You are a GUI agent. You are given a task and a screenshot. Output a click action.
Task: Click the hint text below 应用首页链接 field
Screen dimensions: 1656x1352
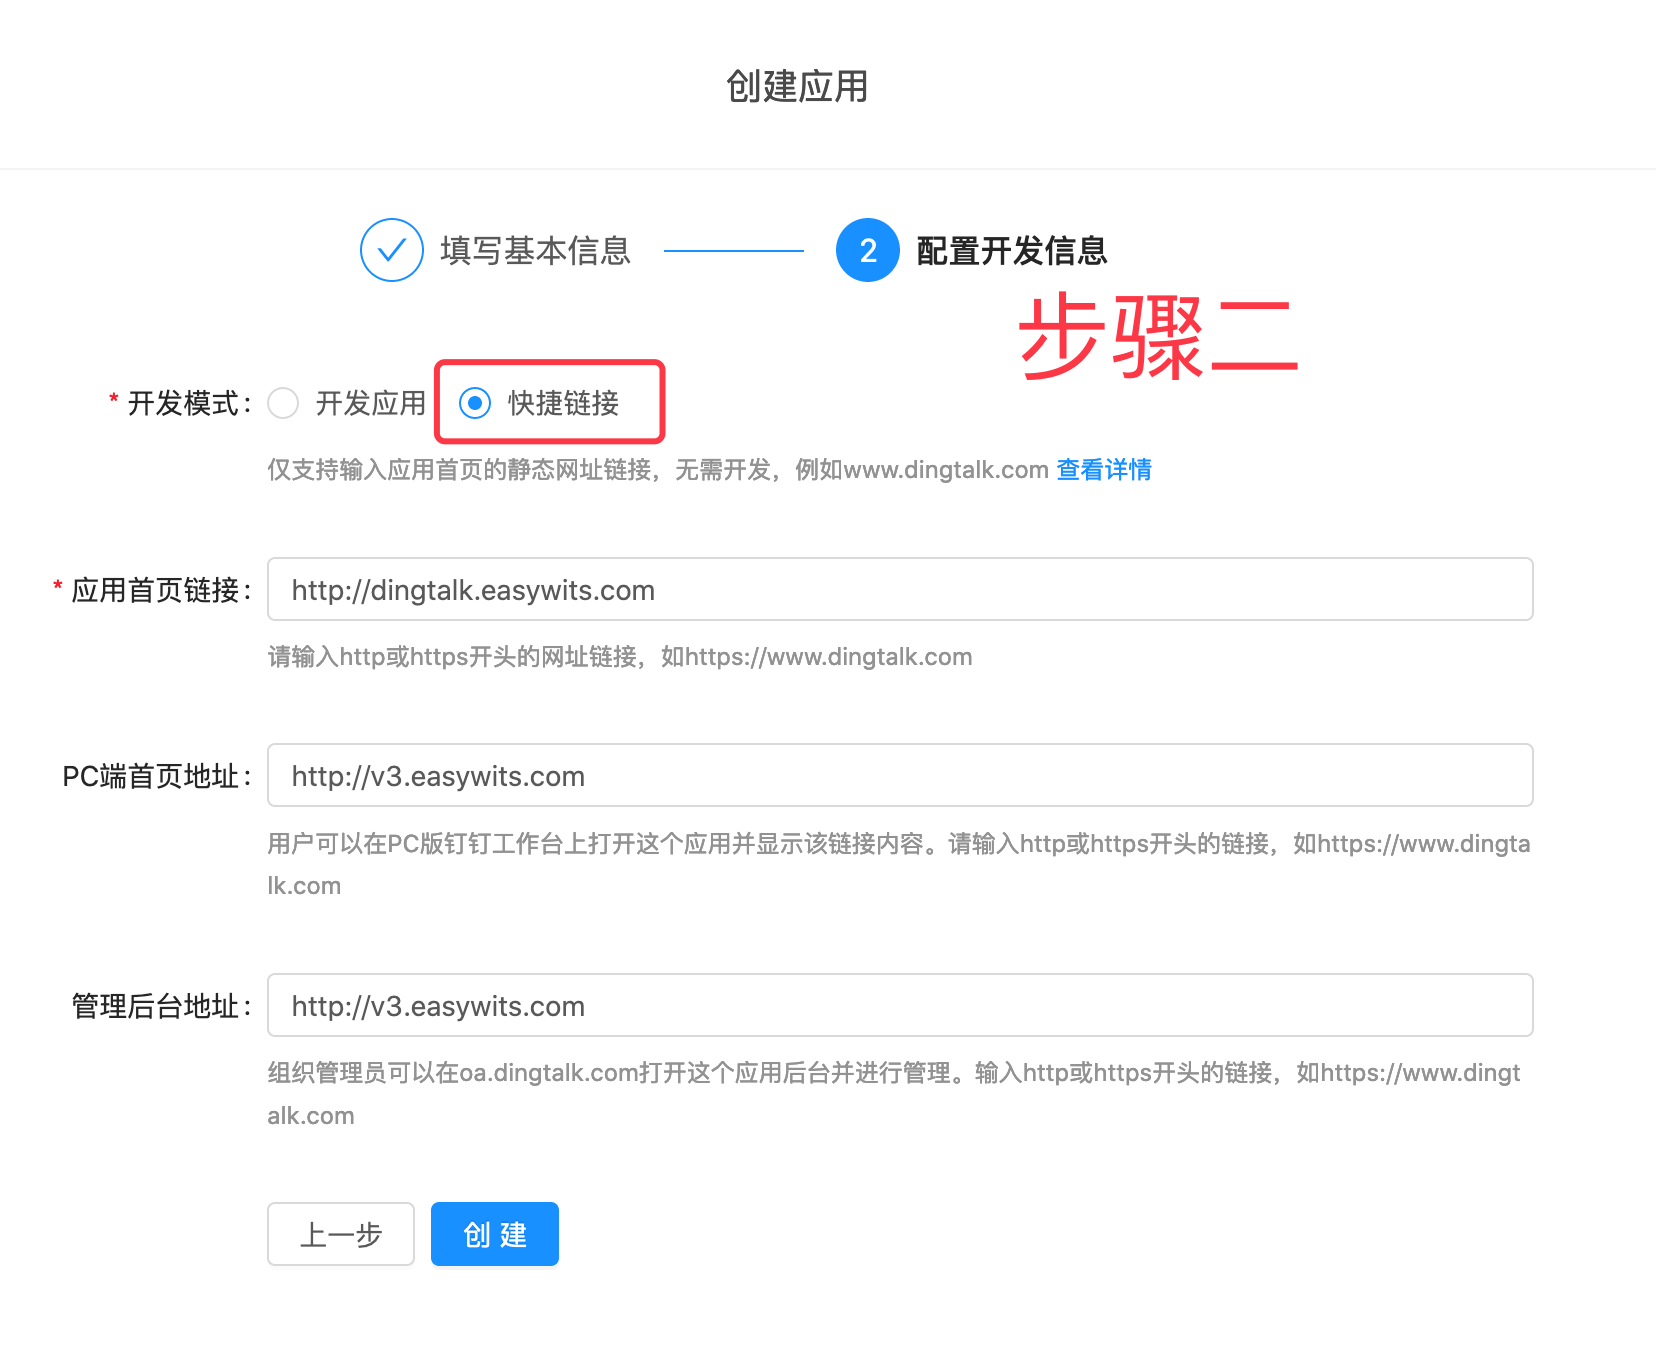pos(619,657)
